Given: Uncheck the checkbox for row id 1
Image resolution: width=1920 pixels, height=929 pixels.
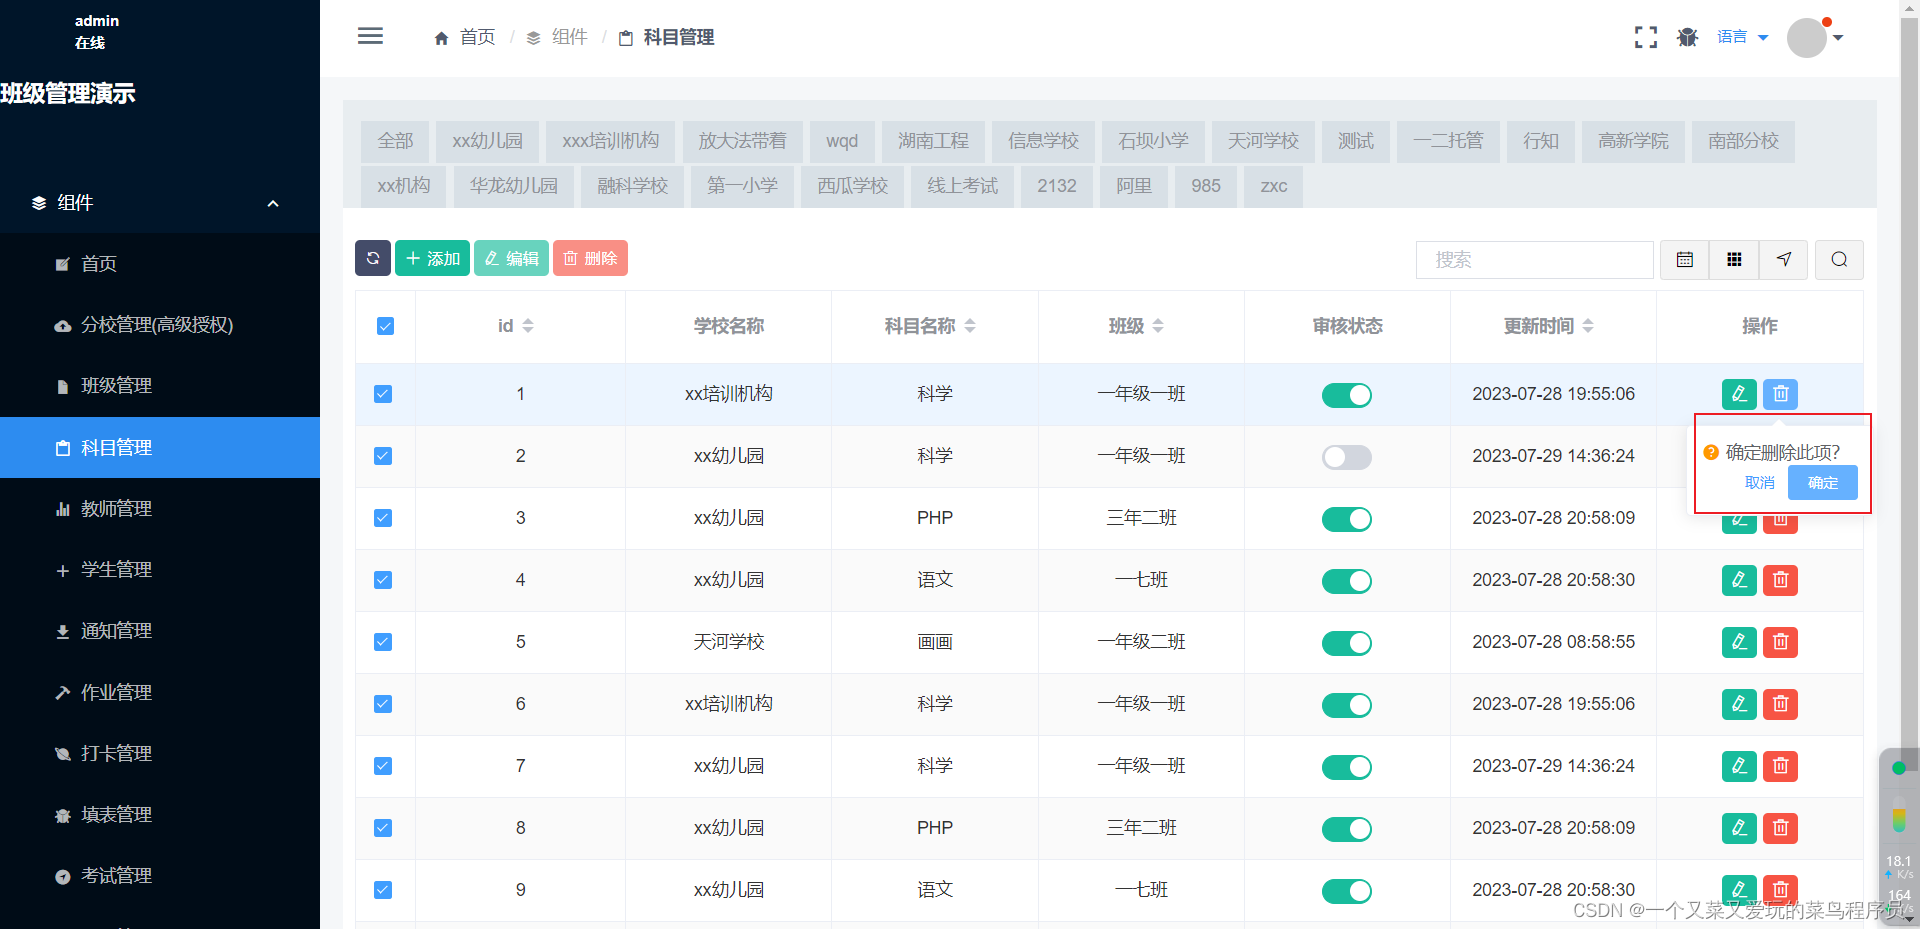Looking at the screenshot, I should click(x=383, y=394).
